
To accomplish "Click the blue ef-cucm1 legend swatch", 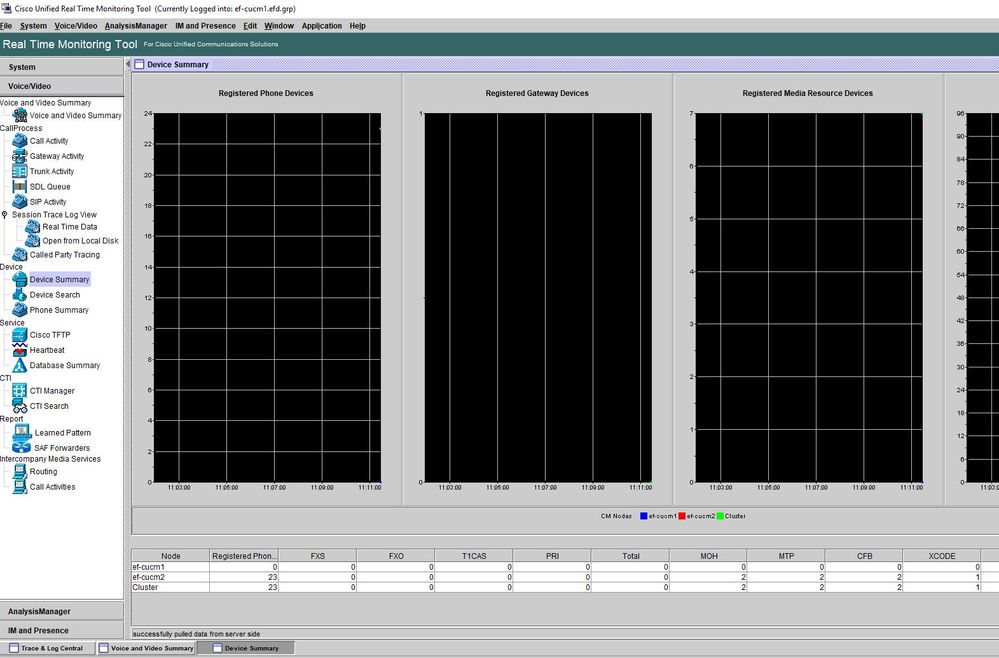I will tap(643, 516).
